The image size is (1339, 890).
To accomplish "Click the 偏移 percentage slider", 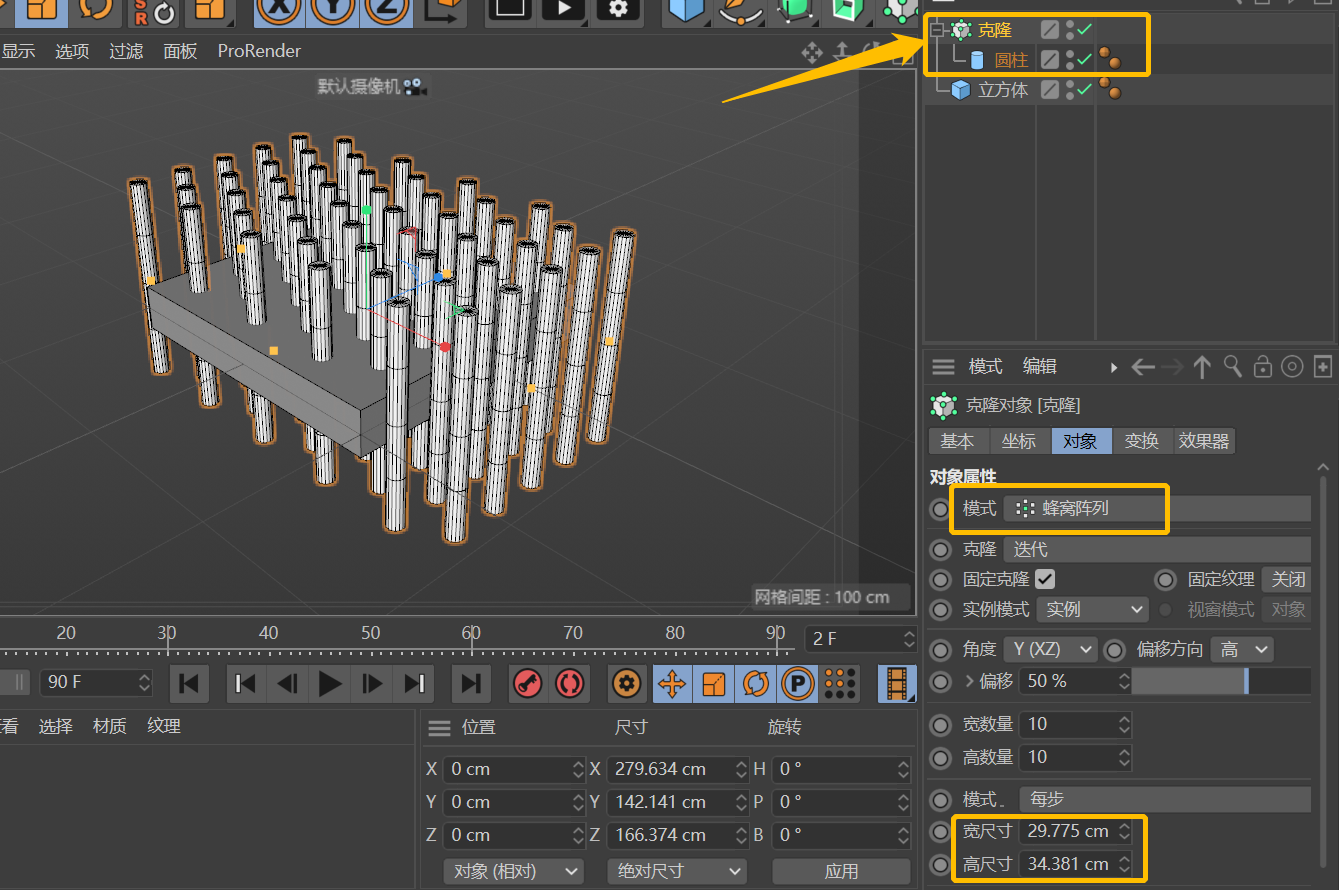I will point(1221,681).
